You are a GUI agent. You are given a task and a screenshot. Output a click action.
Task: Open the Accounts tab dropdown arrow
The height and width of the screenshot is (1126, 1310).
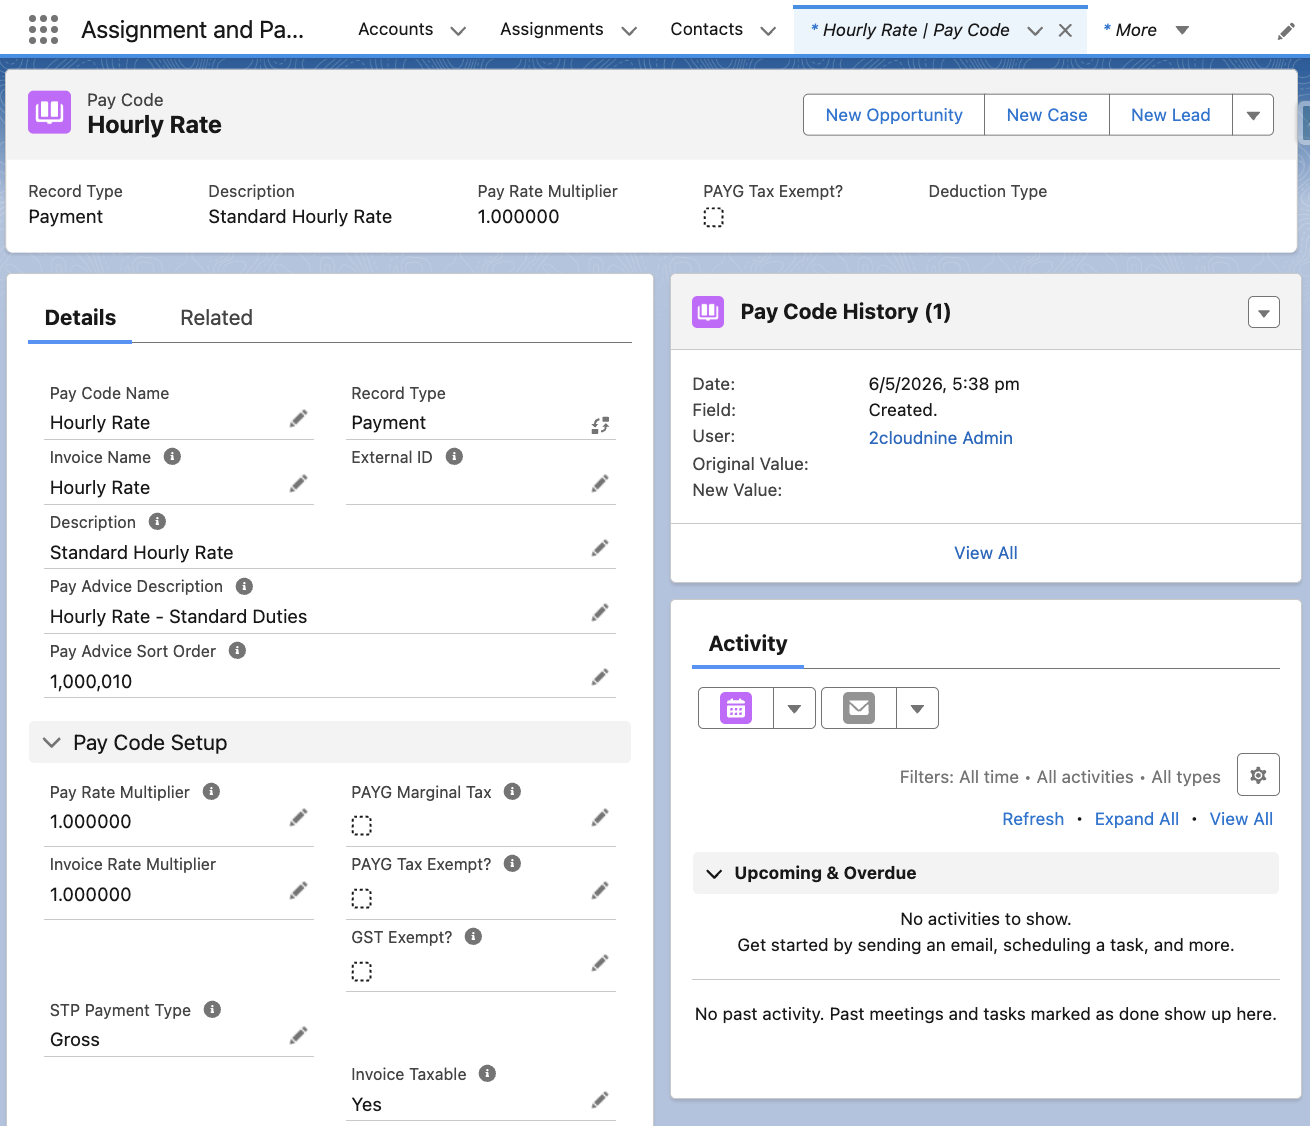(x=458, y=31)
